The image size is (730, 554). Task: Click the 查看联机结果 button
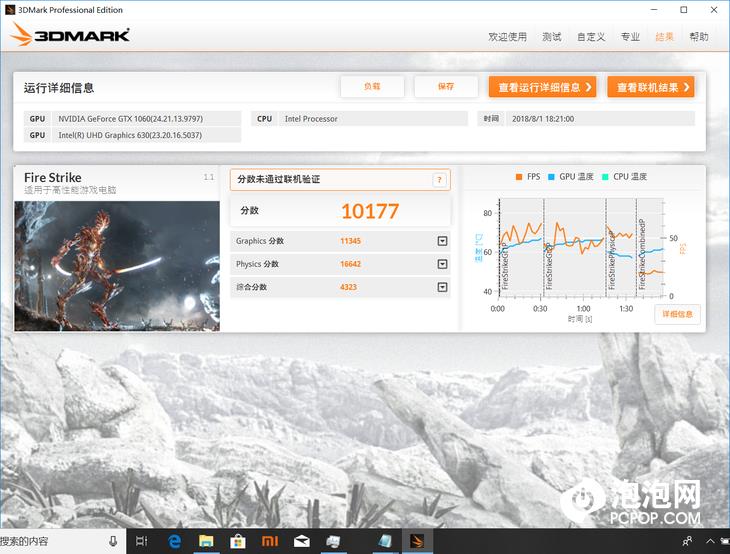650,87
